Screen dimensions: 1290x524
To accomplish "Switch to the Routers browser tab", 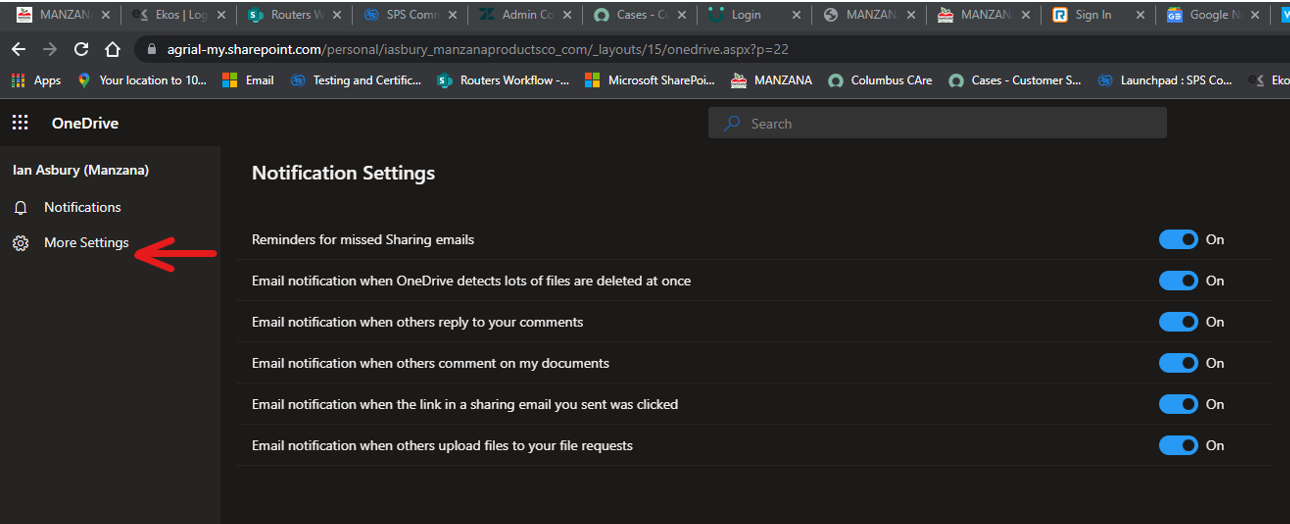I will pos(295,15).
